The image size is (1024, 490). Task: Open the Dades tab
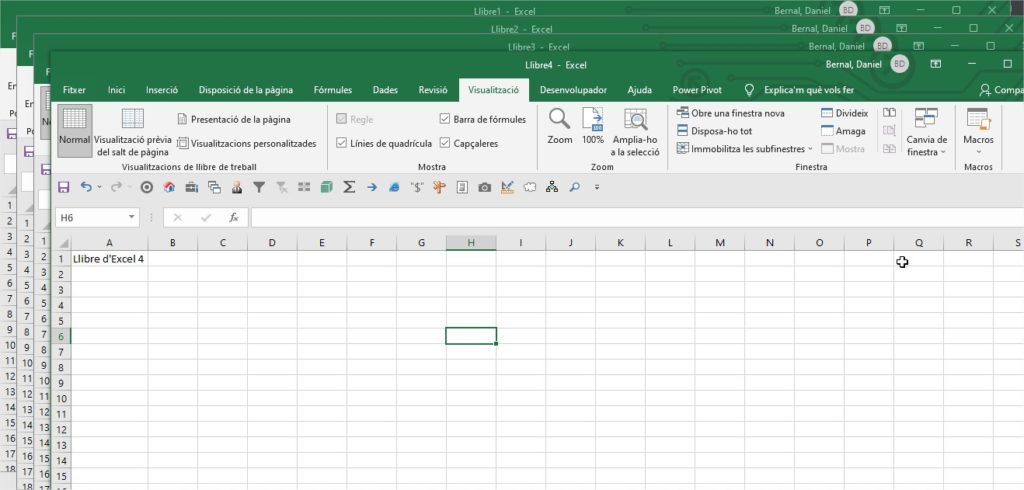tap(385, 90)
